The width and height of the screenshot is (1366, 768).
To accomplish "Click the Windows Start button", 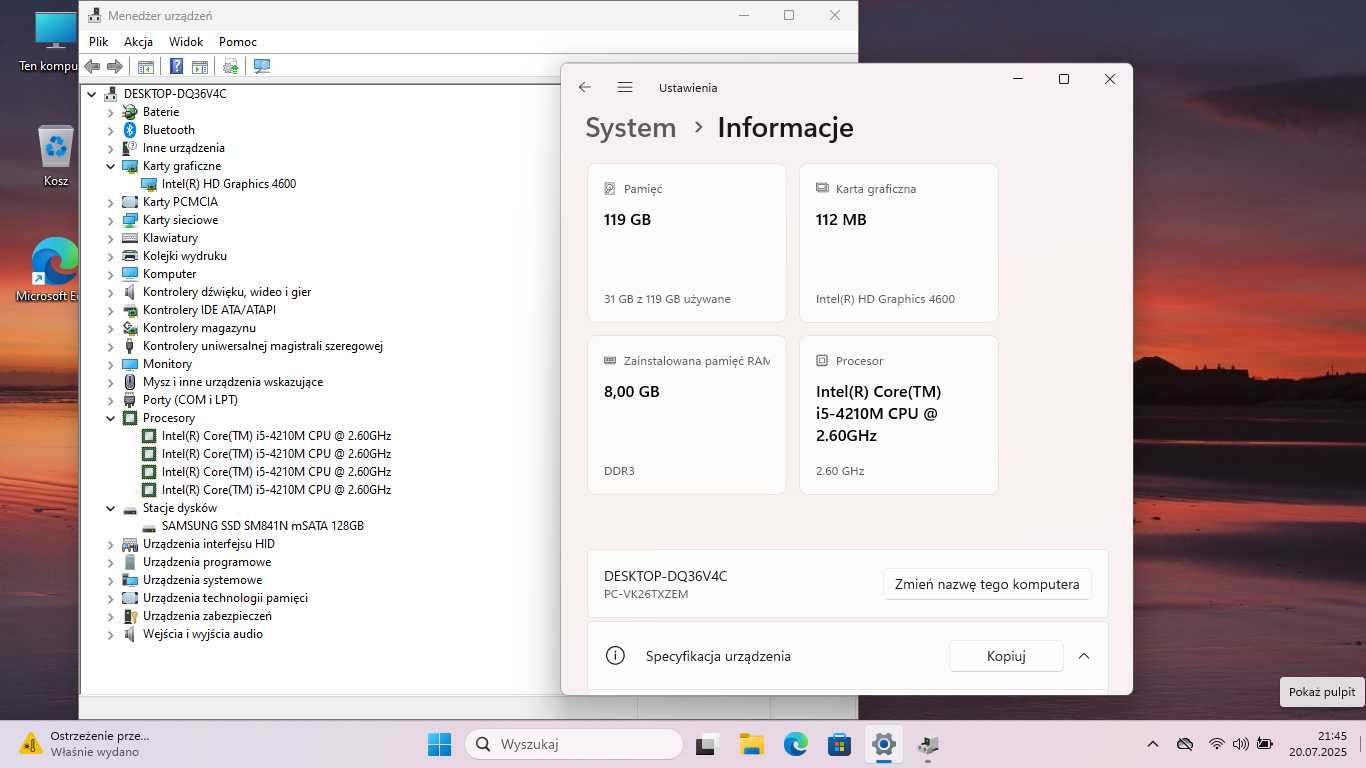I will coord(439,744).
